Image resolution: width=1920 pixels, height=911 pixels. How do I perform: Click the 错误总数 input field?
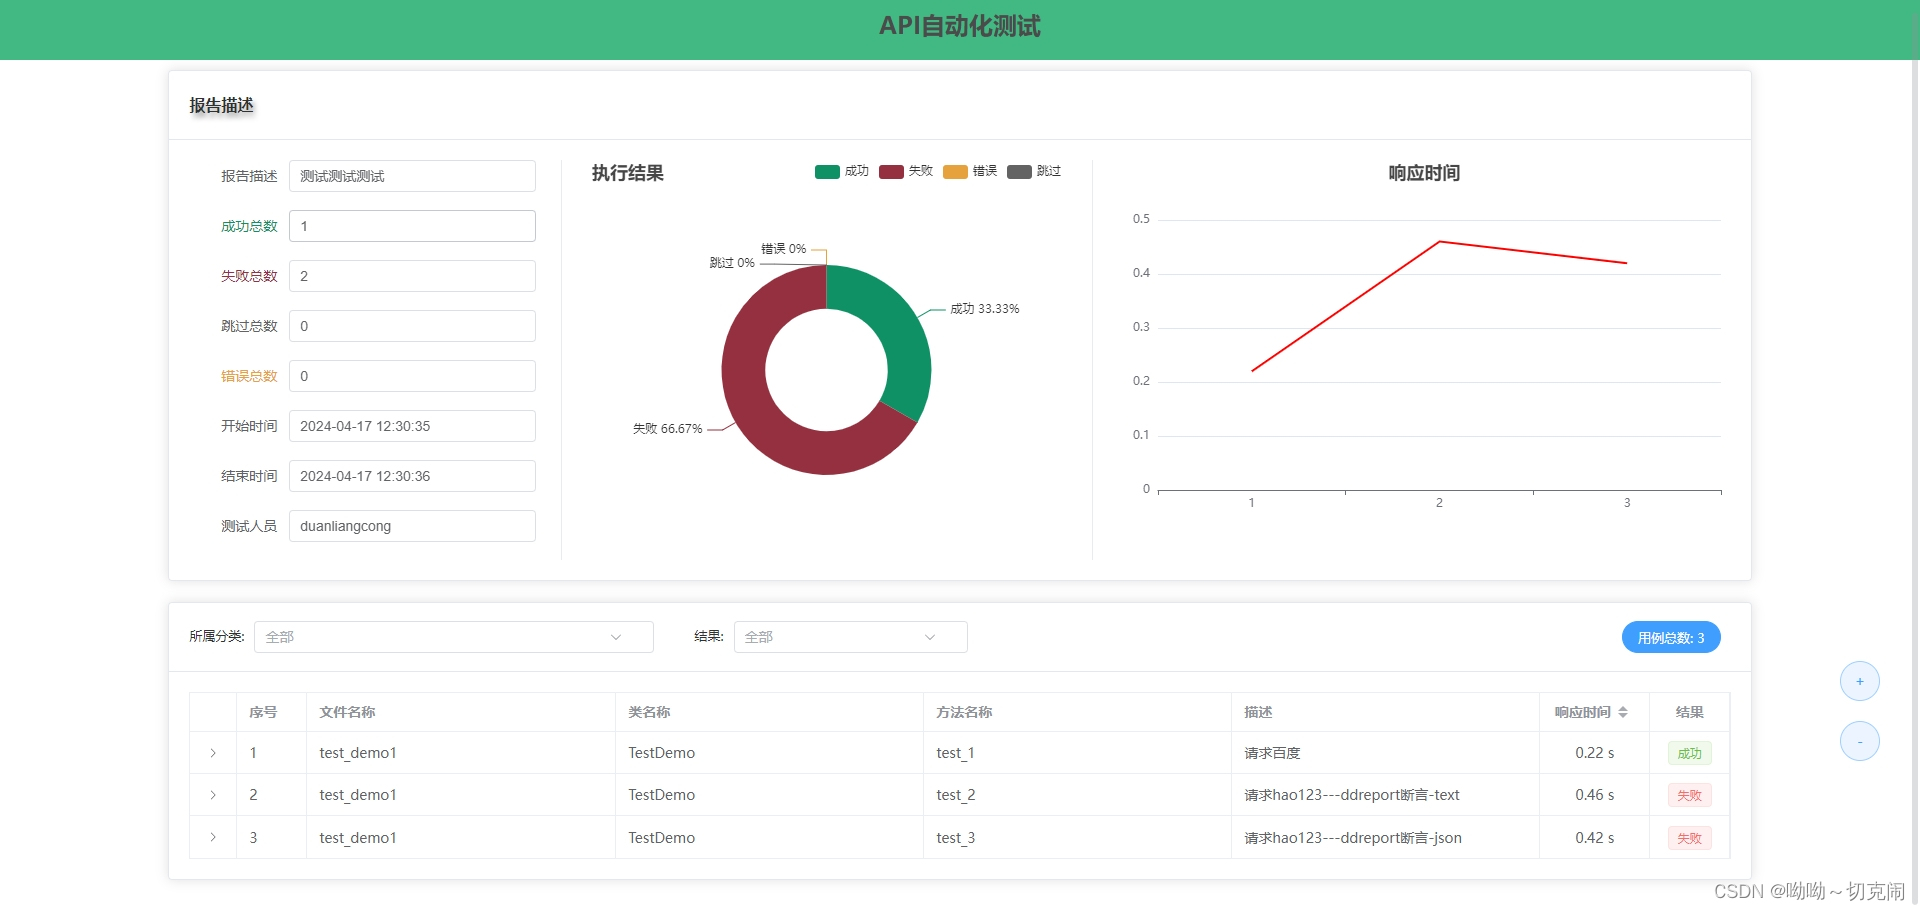pos(412,376)
